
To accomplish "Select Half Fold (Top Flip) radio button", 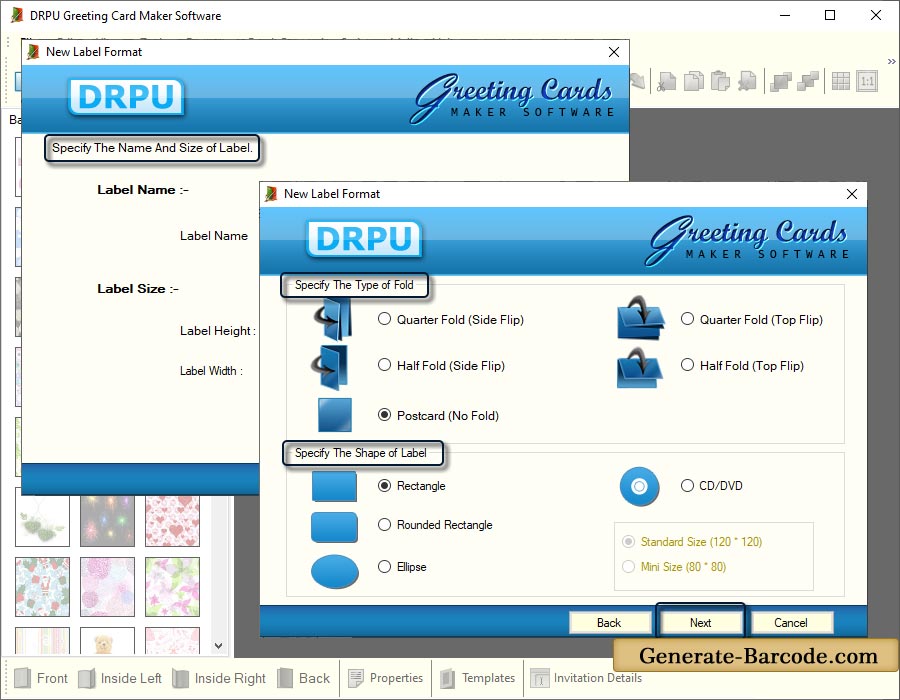I will 688,365.
